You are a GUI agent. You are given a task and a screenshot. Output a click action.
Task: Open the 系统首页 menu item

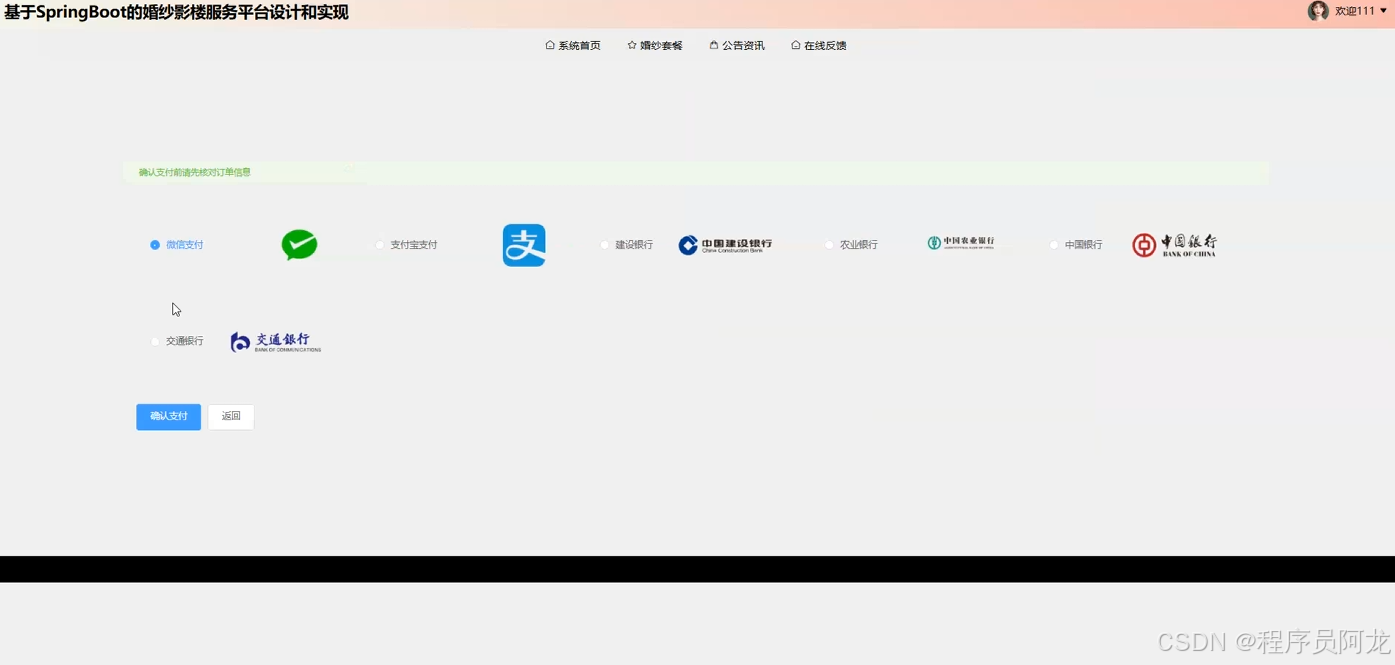tap(573, 45)
